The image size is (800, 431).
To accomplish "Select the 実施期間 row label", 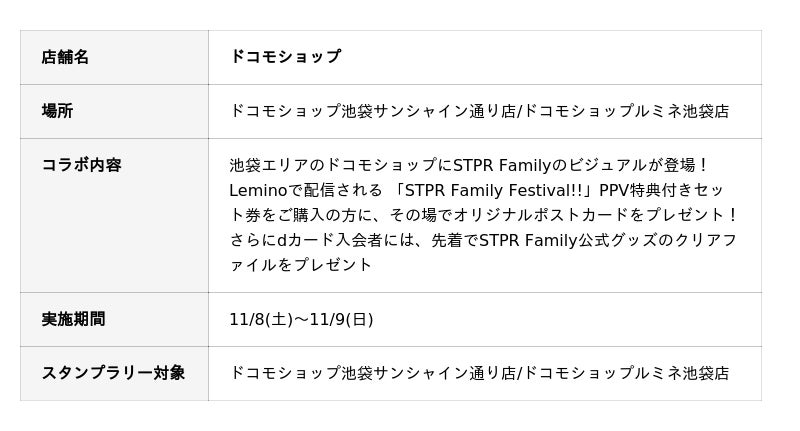I will point(73,319).
